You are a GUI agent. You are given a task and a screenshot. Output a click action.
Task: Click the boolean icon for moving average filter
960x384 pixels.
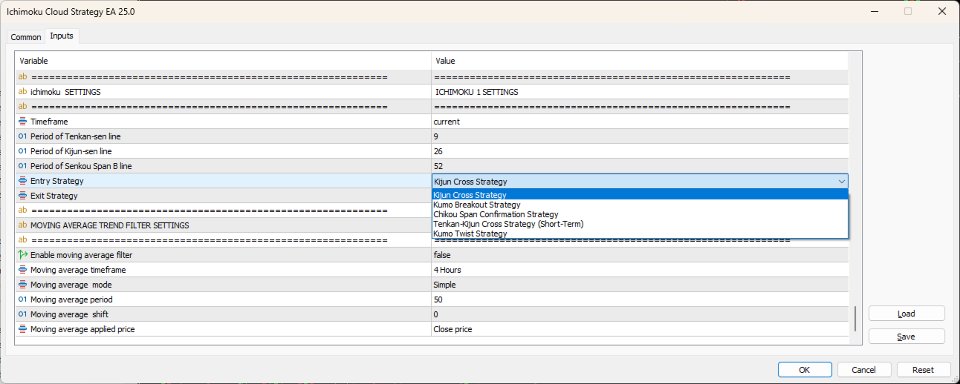pos(23,255)
